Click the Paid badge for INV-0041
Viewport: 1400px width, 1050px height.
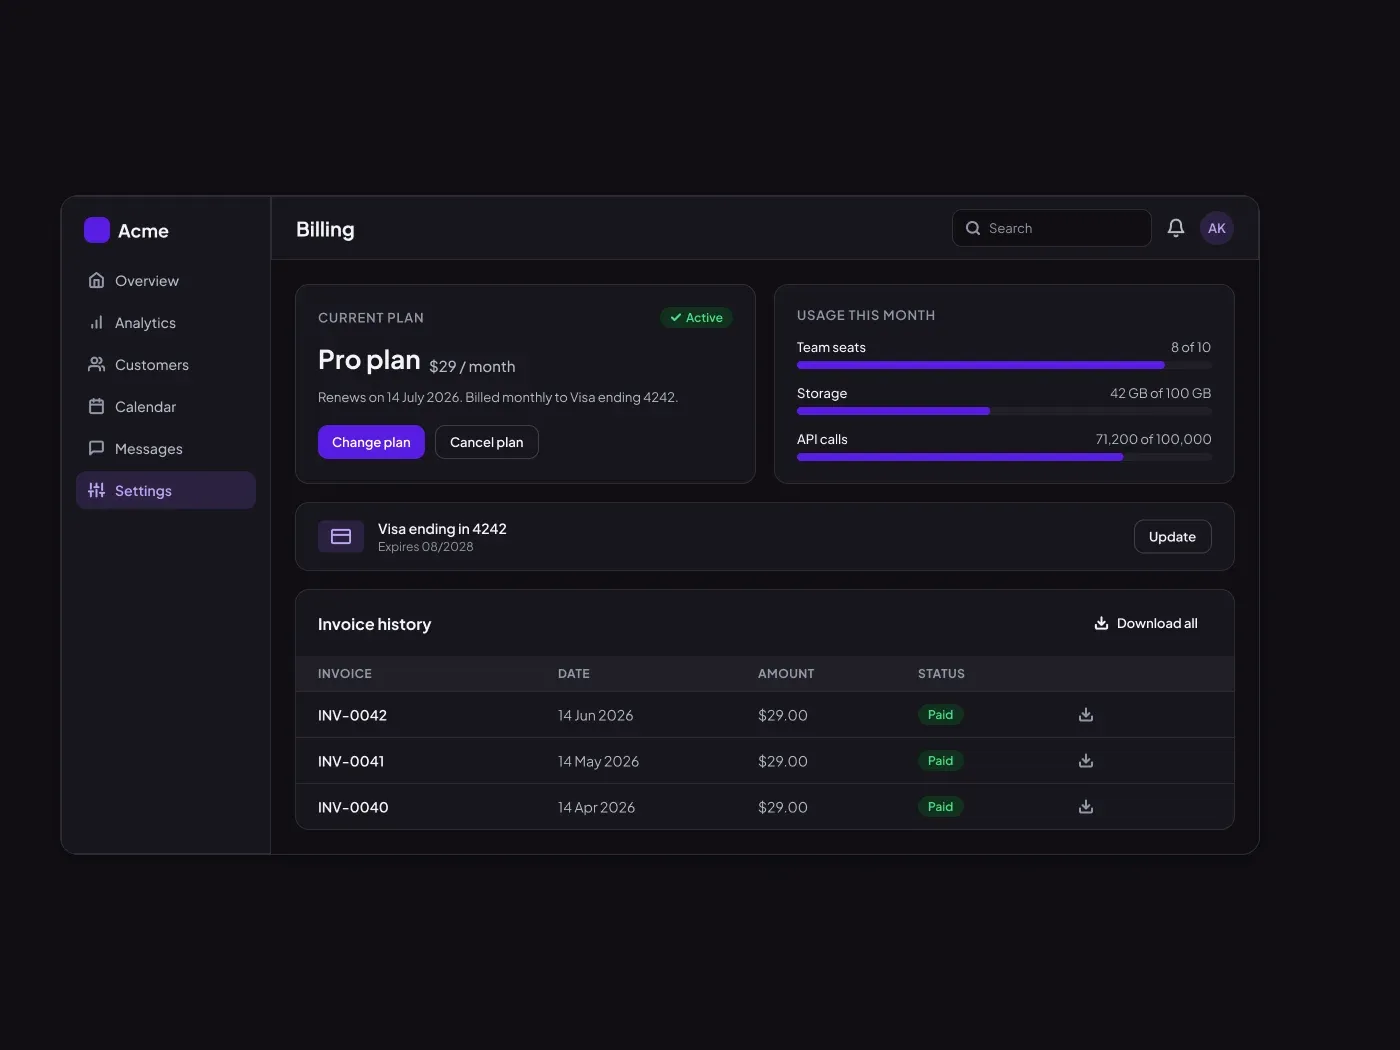(x=940, y=761)
